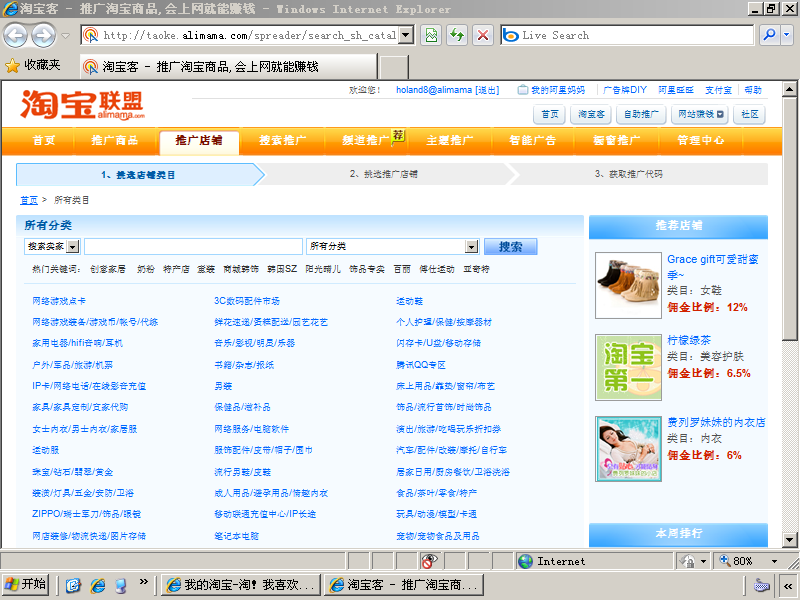This screenshot has height=600, width=800.
Task: Click the scrollbar up arrow
Action: (790, 90)
